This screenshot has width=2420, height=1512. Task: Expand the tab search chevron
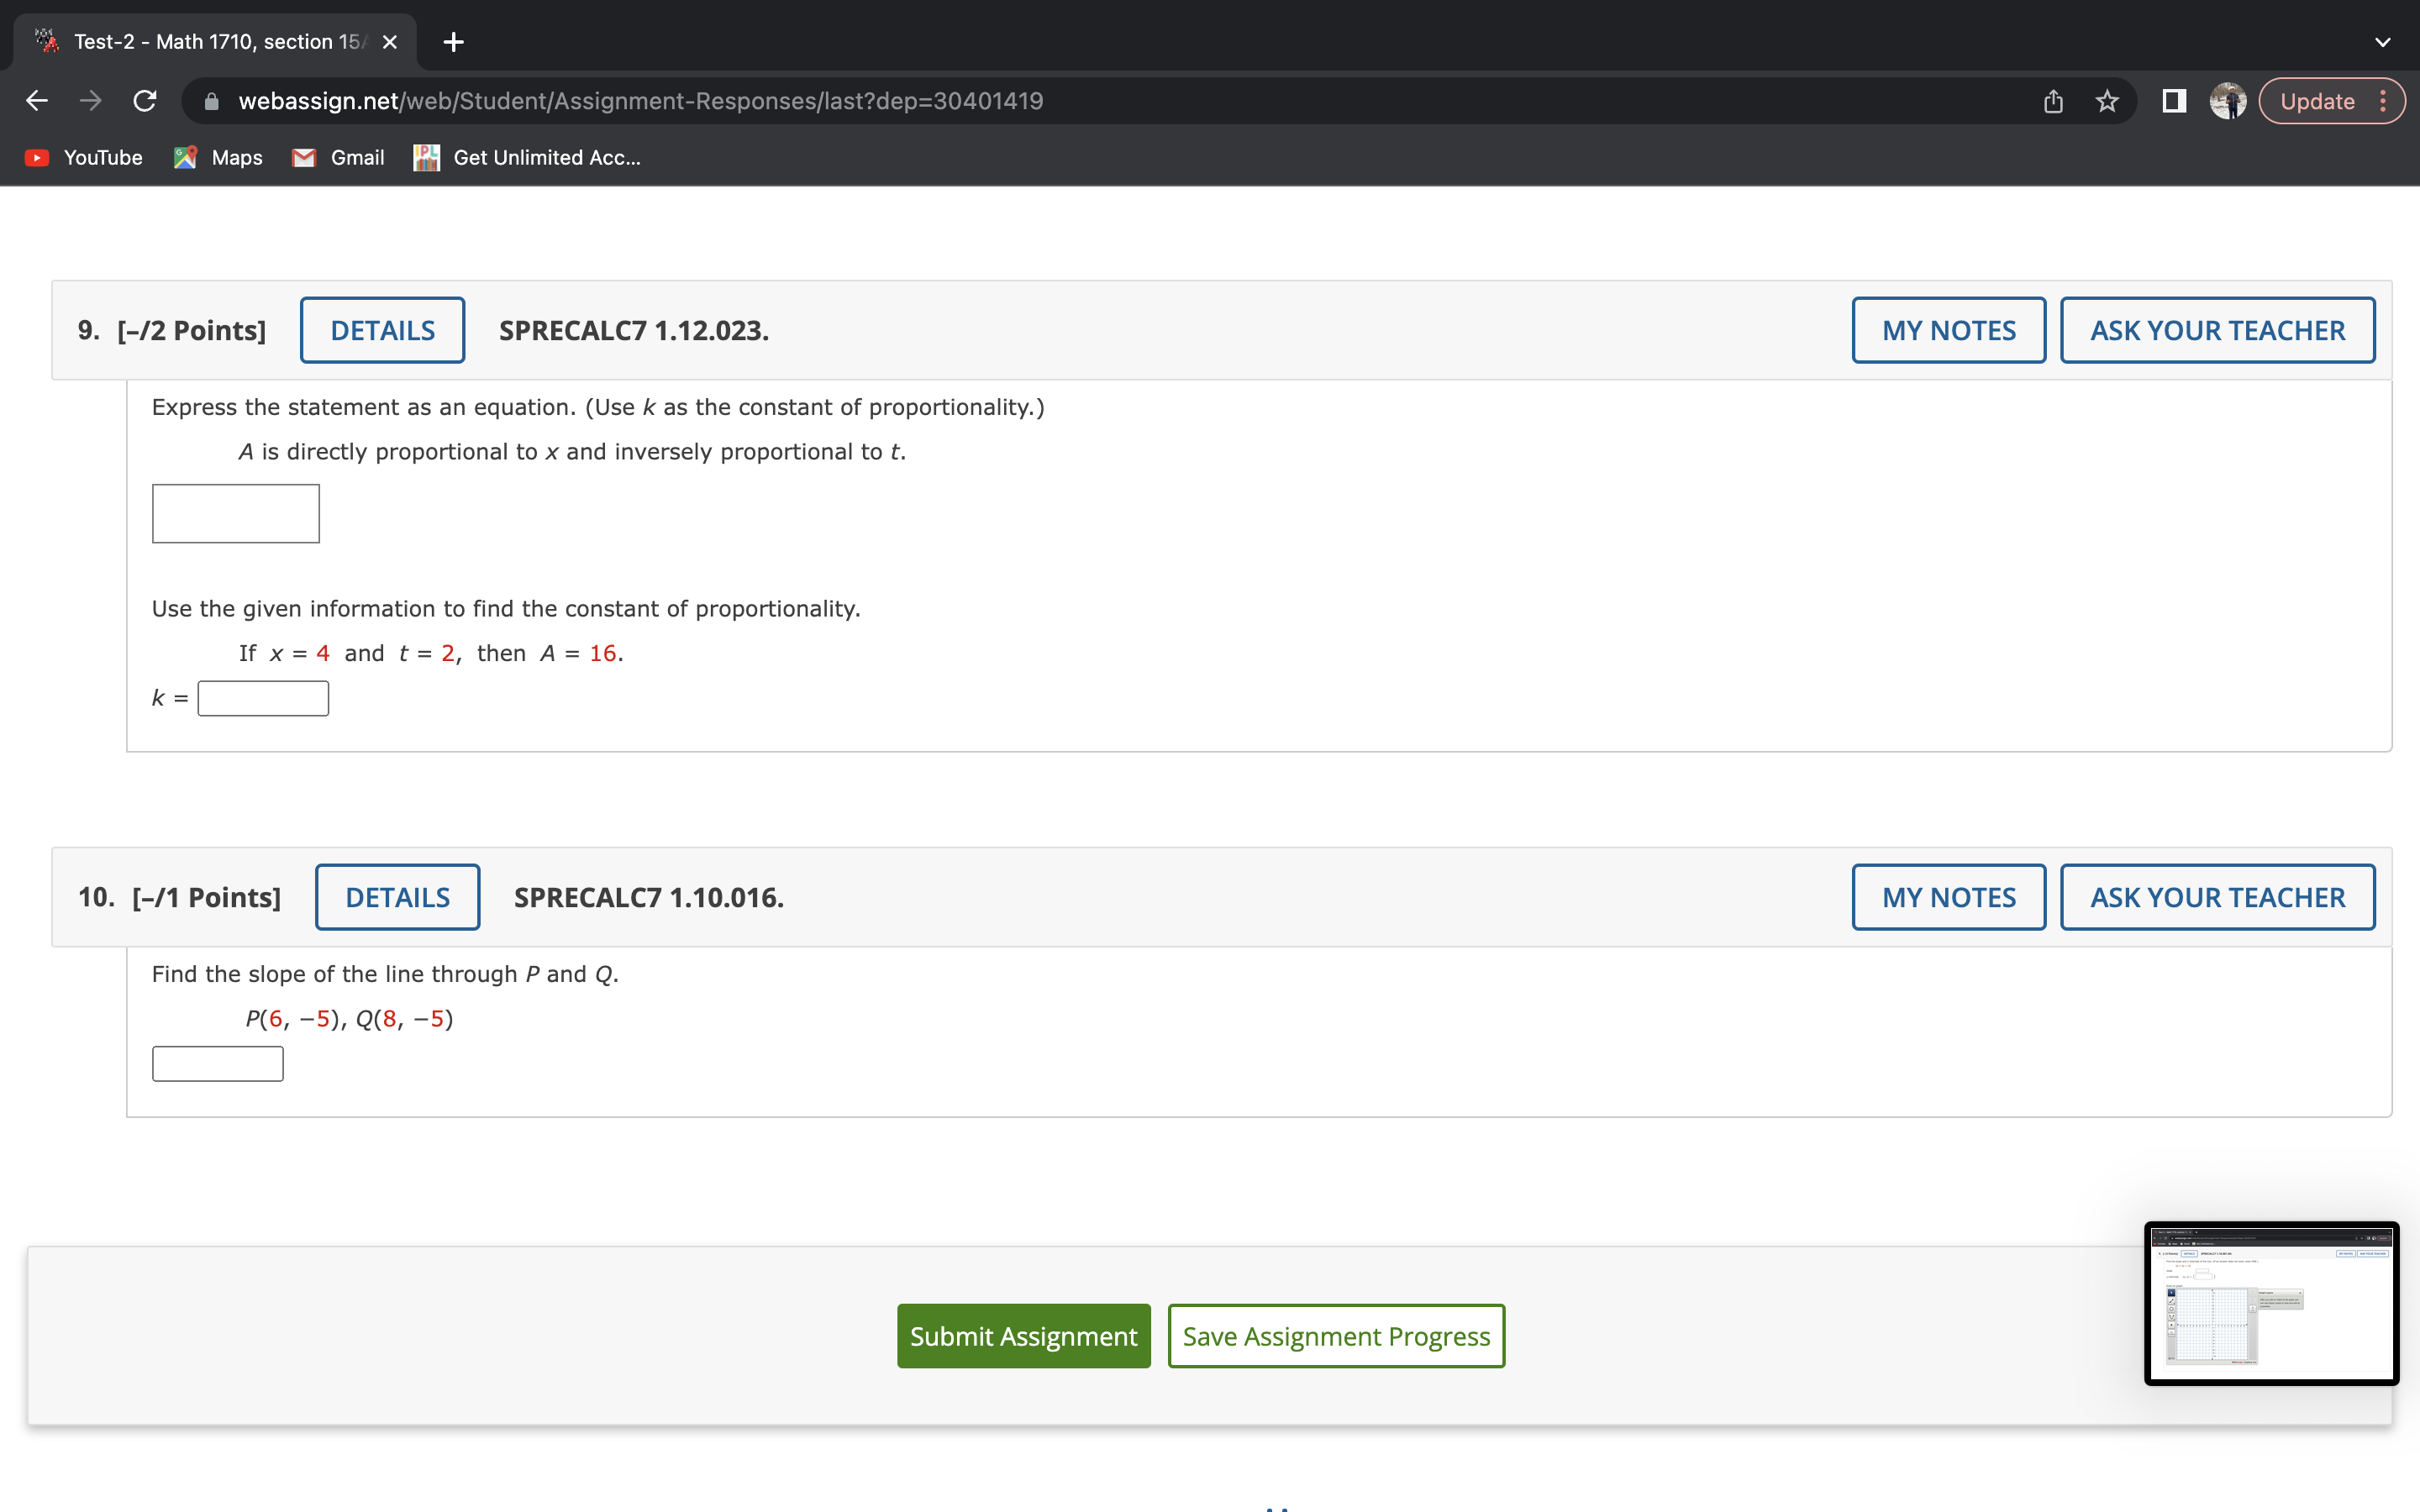2382,42
